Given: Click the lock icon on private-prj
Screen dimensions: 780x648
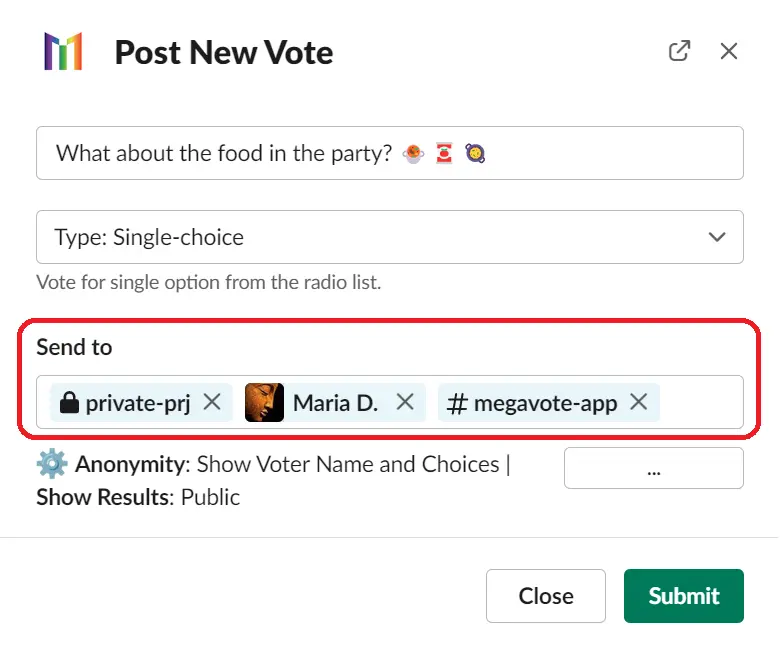Looking at the screenshot, I should 69,402.
